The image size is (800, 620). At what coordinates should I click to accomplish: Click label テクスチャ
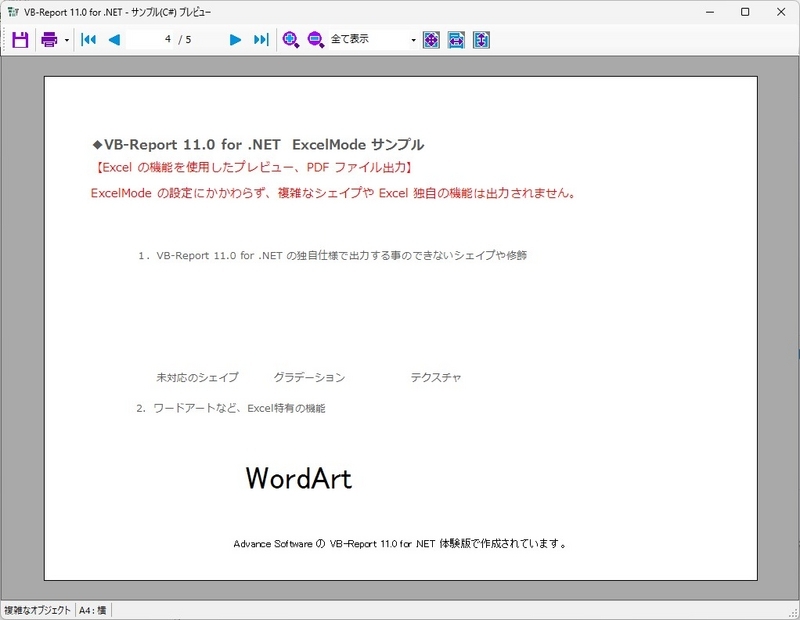click(436, 378)
